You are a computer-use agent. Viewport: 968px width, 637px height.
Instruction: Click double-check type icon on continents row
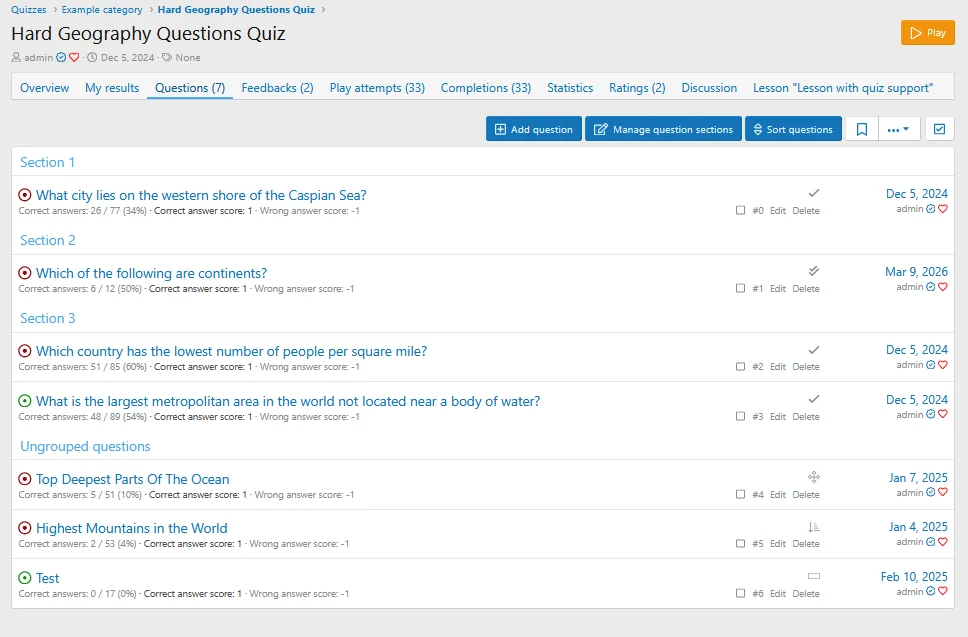pos(814,271)
